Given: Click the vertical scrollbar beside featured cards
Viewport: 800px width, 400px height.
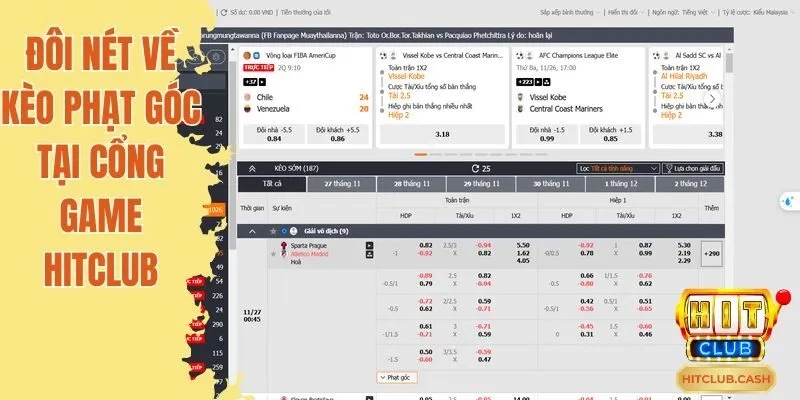Looking at the screenshot, I should pos(729,63).
